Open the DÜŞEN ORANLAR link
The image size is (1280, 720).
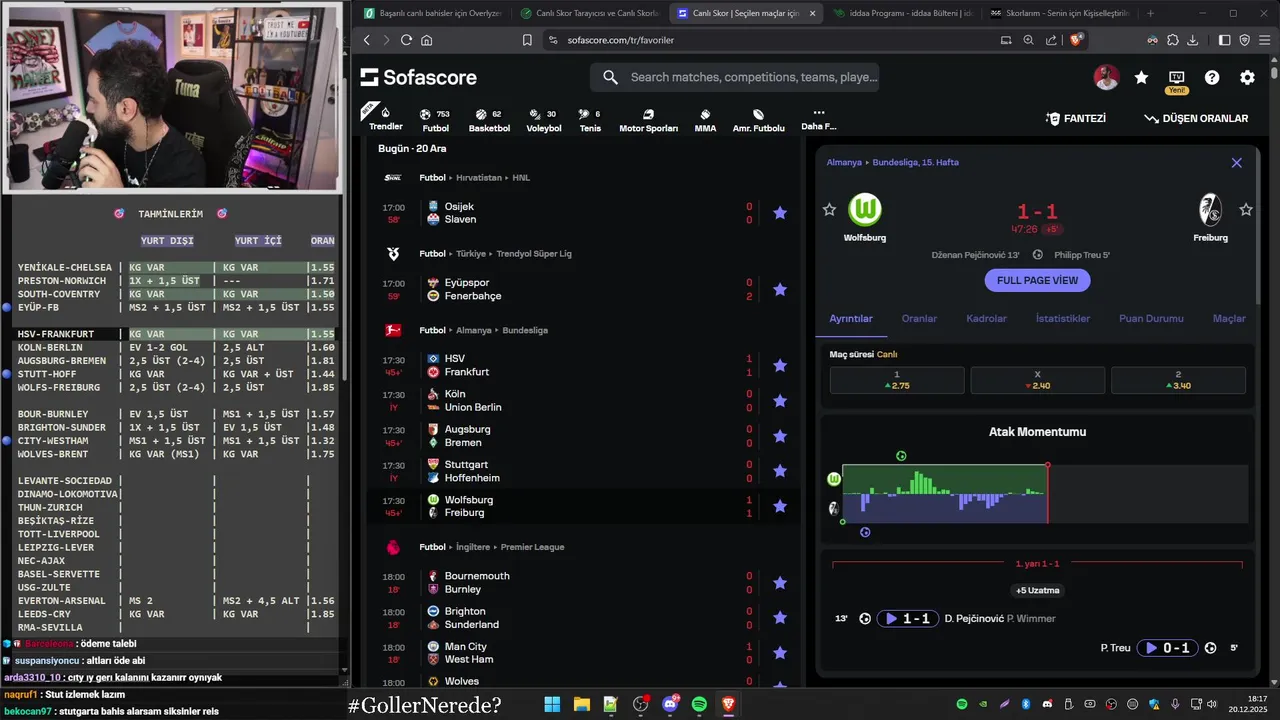pos(1196,118)
